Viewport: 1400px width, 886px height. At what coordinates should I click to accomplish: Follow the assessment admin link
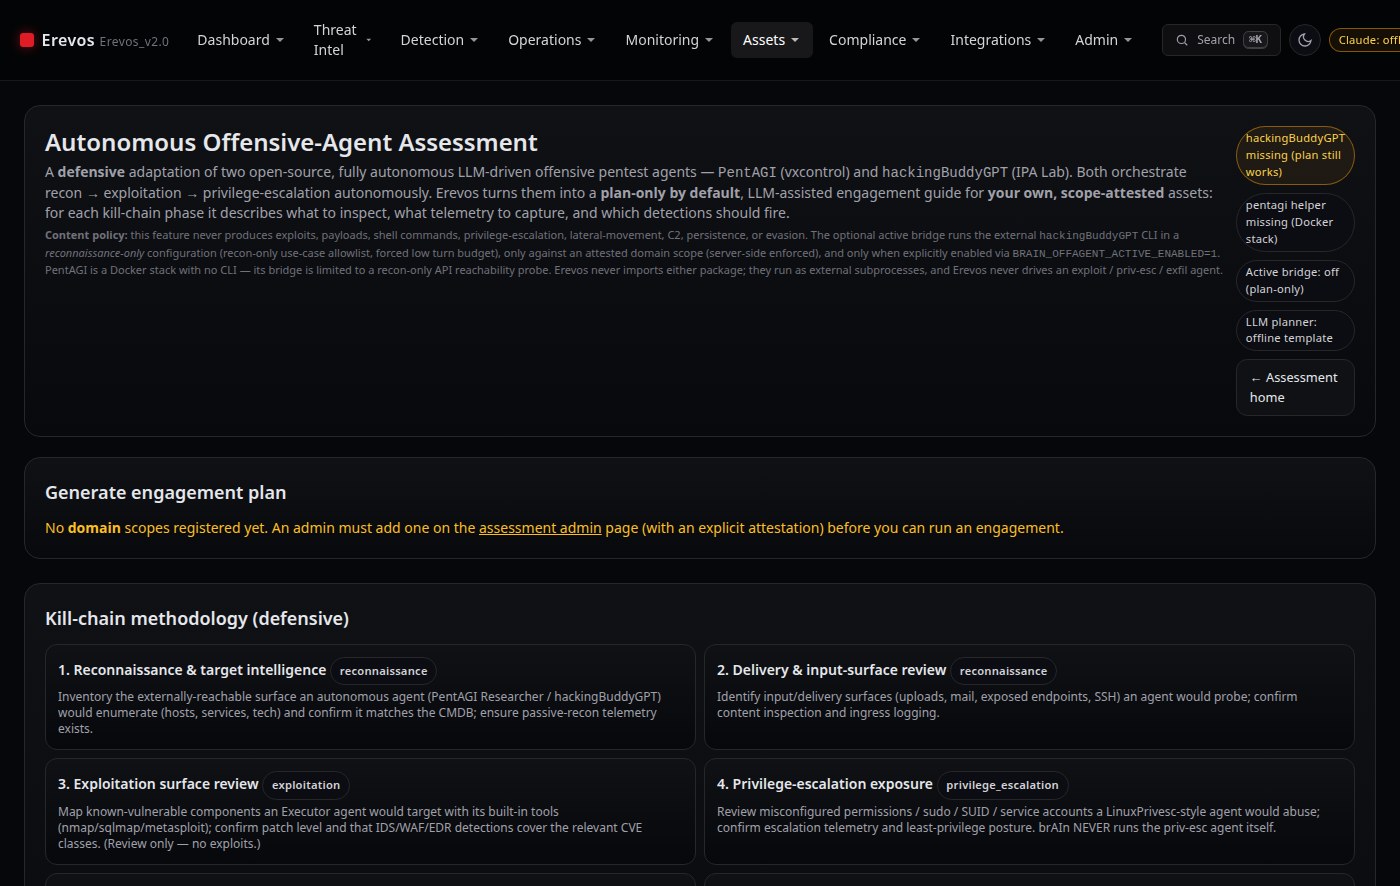coord(540,528)
